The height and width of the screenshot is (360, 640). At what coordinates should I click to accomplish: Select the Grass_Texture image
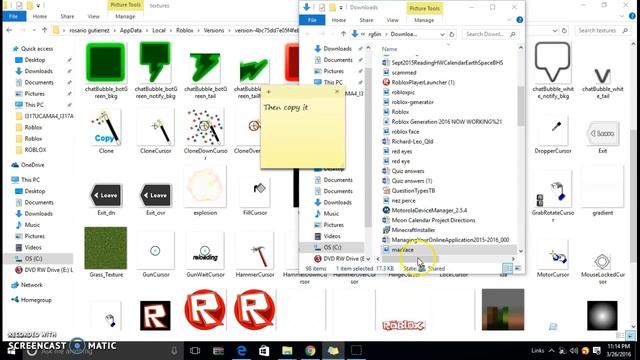pyautogui.click(x=106, y=248)
